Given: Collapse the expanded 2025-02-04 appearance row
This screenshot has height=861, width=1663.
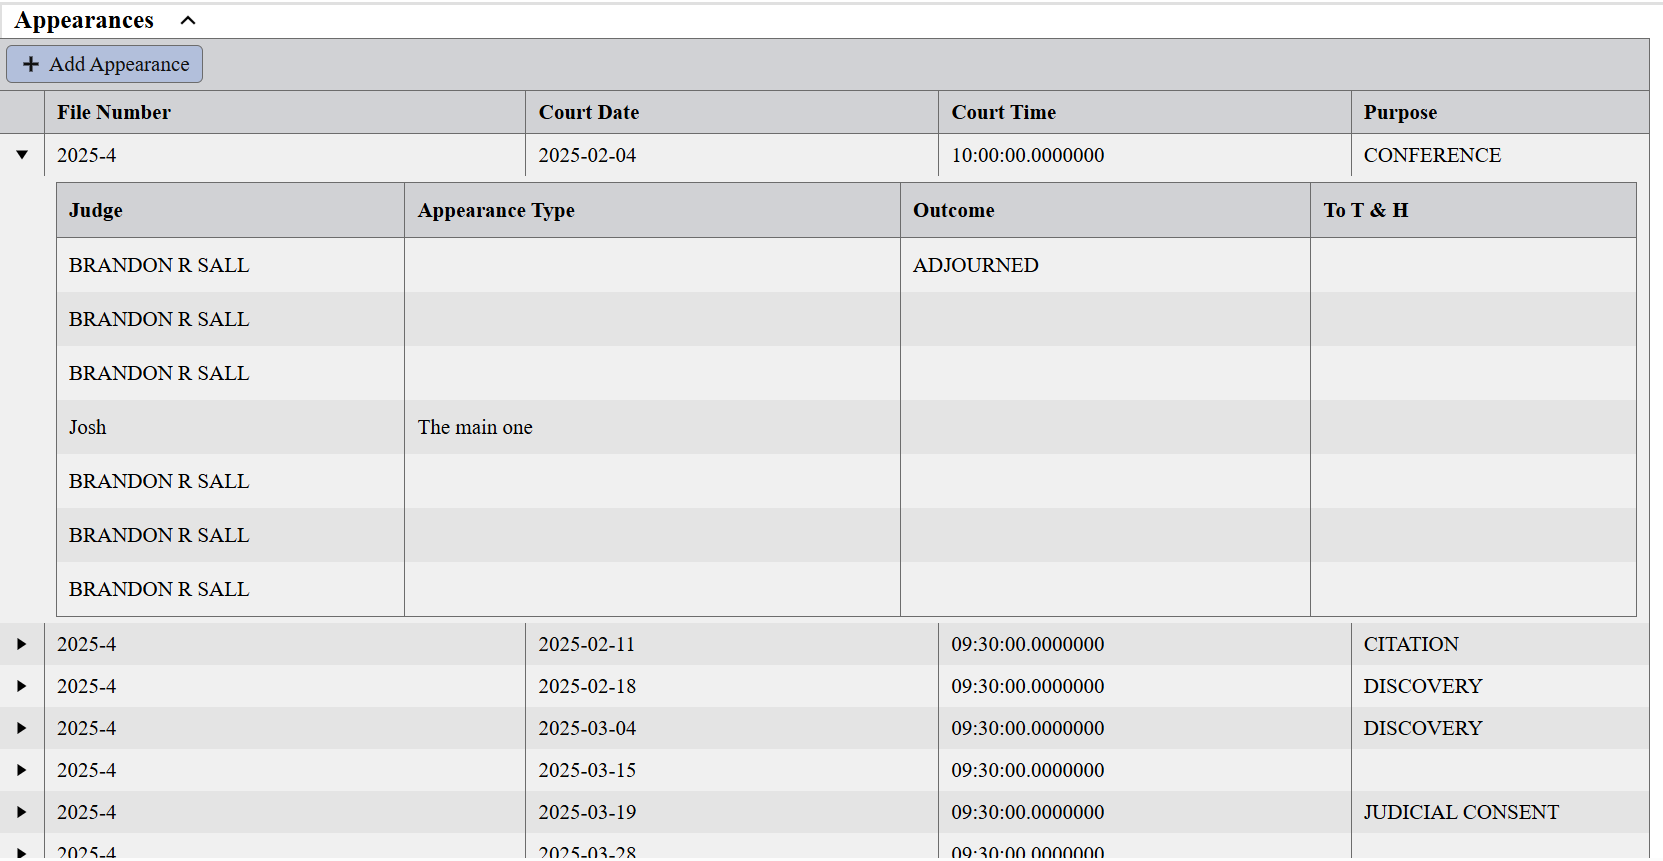Looking at the screenshot, I should click(x=22, y=155).
